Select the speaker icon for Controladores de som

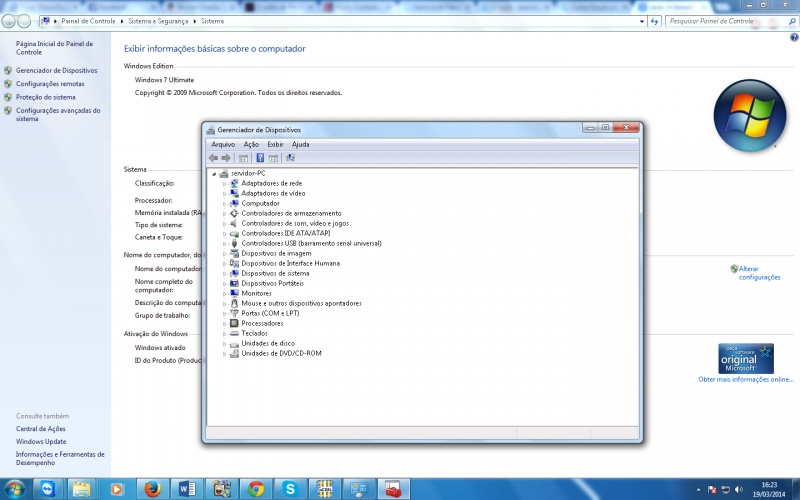(234, 223)
